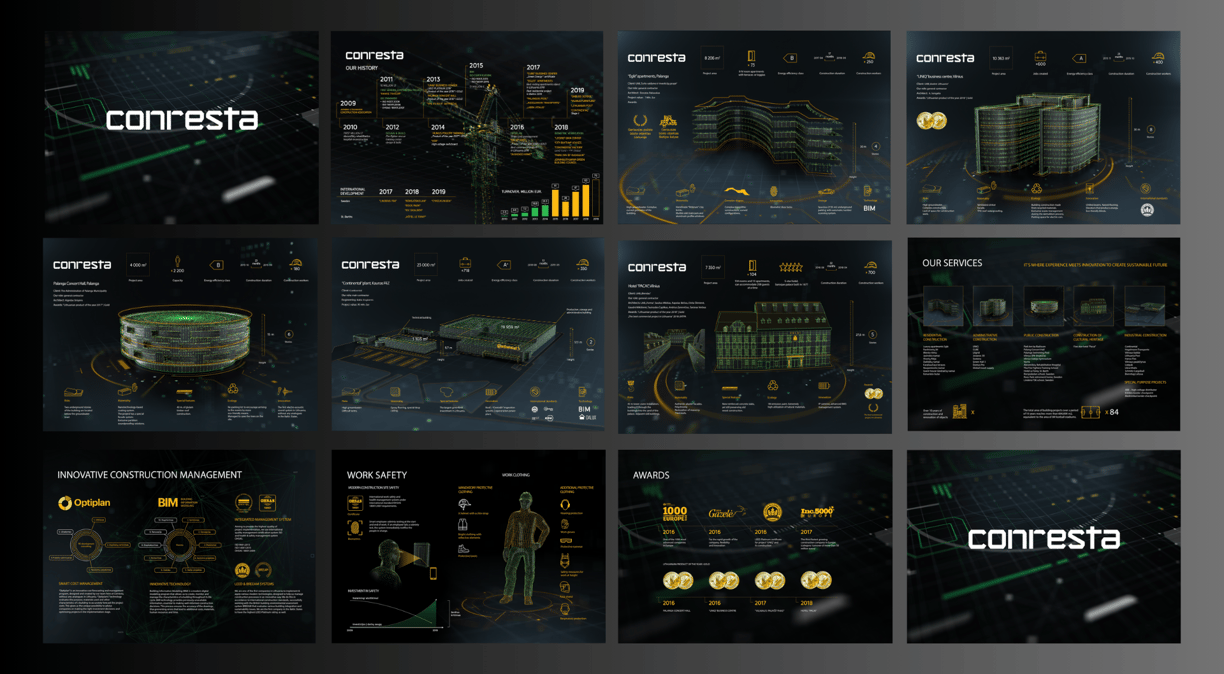
Task: Click the five-star rating on Hotel PACAI slide
Action: coord(791,267)
